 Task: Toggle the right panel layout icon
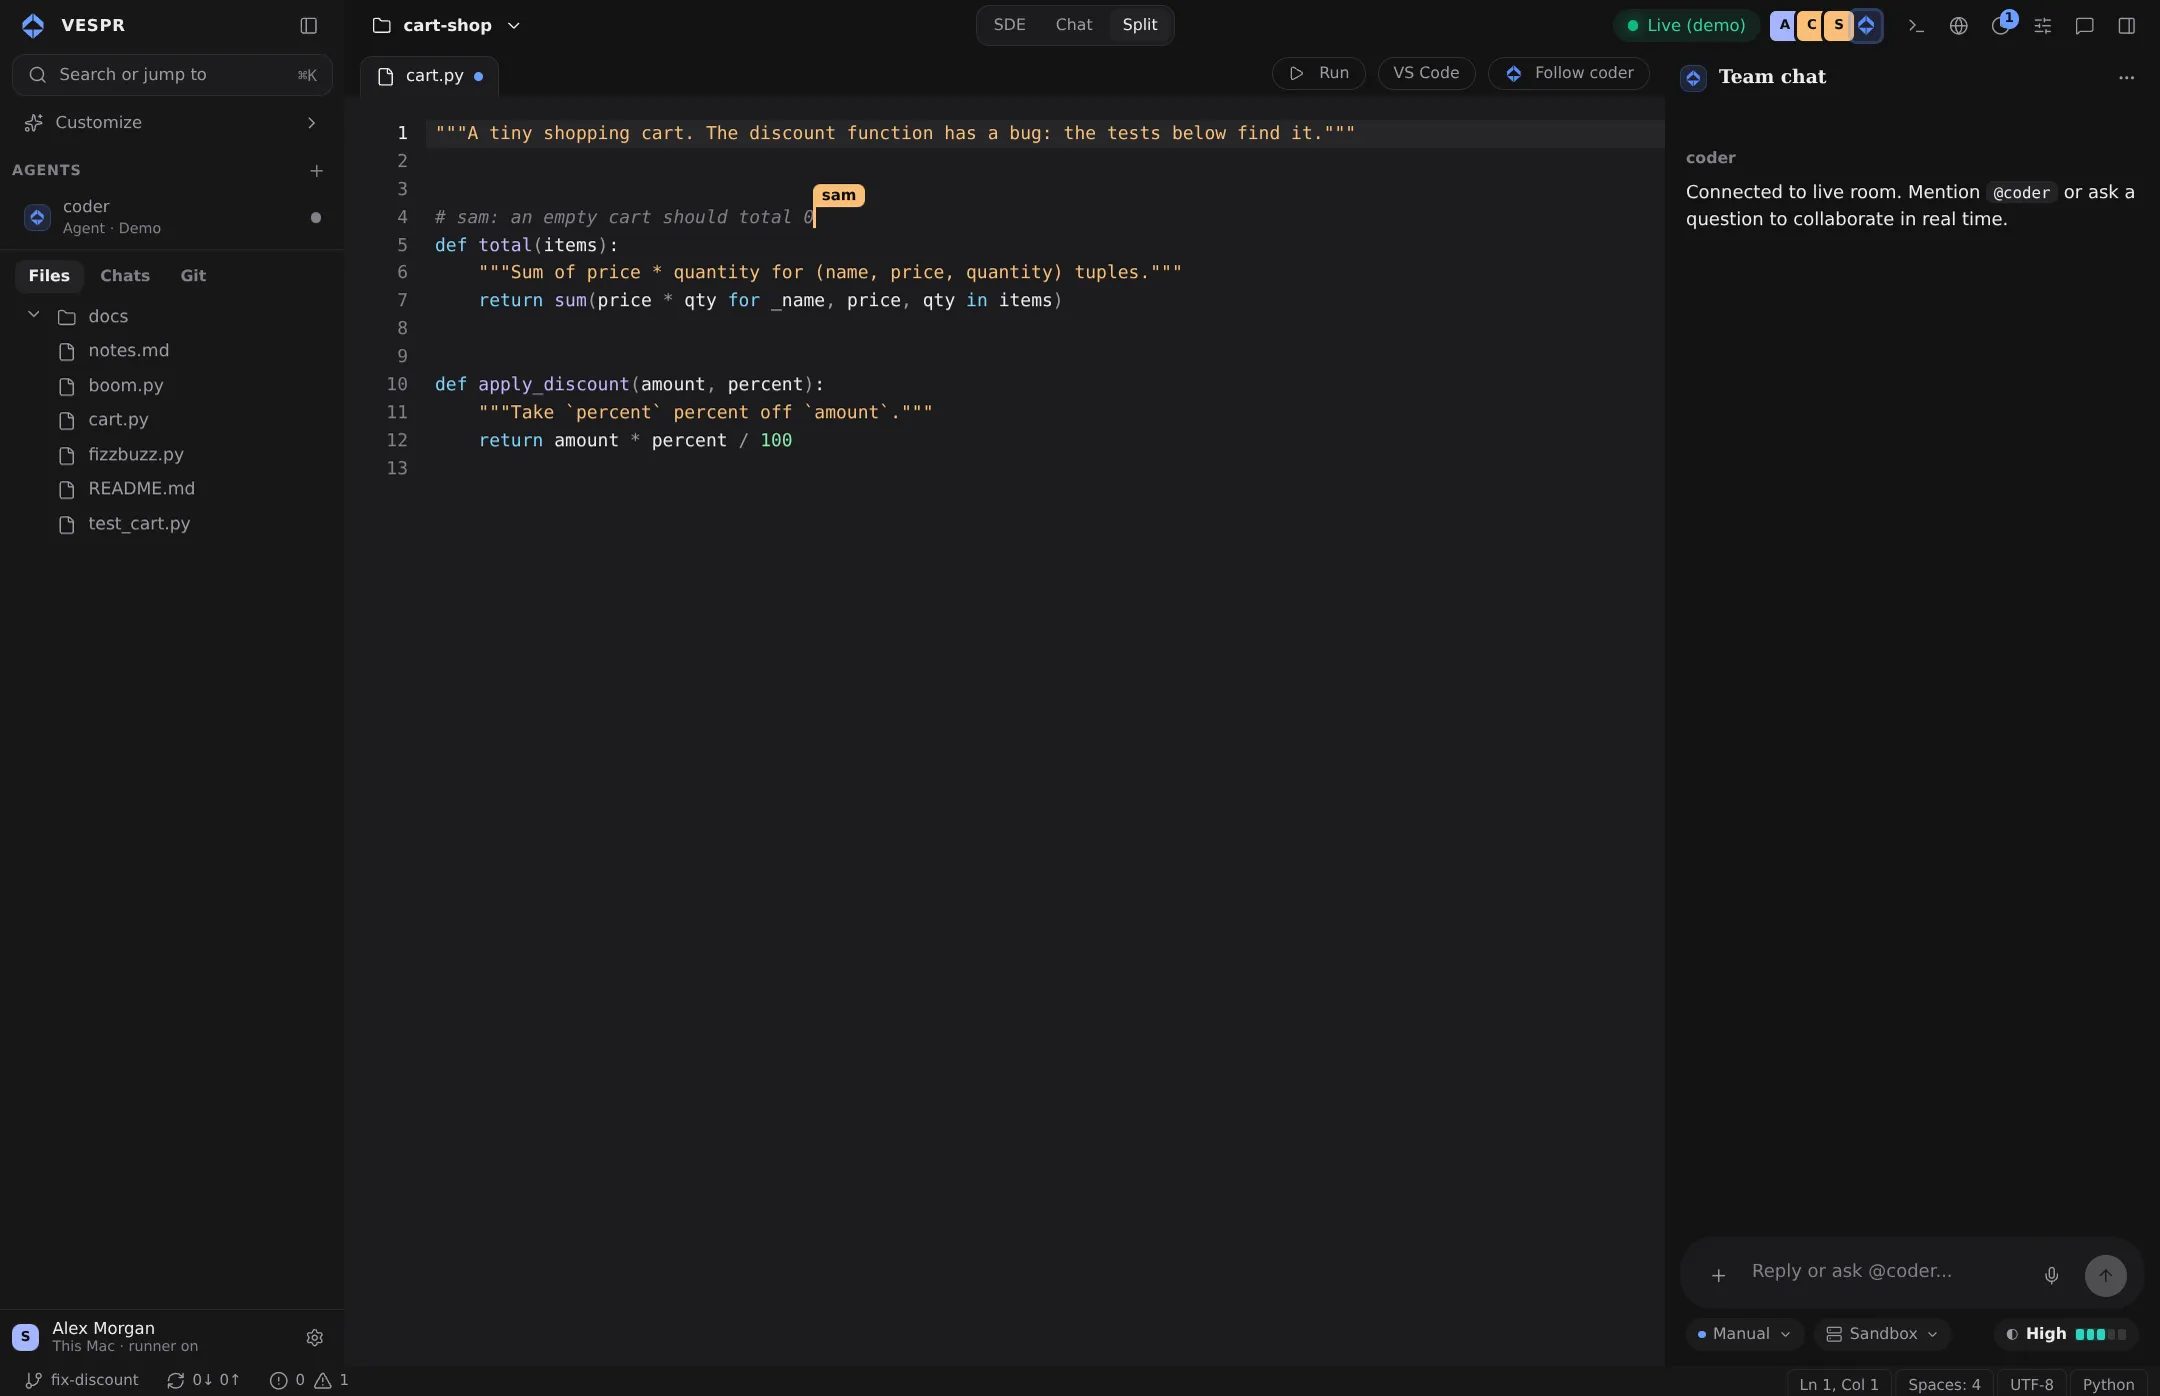pos(2127,26)
